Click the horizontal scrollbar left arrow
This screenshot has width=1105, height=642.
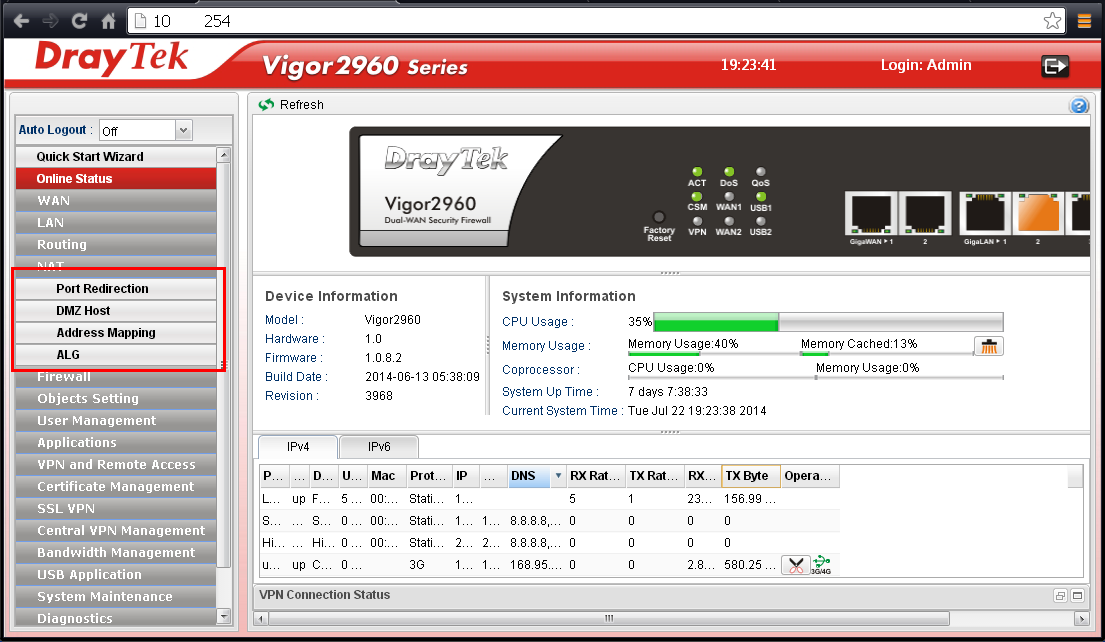click(261, 619)
